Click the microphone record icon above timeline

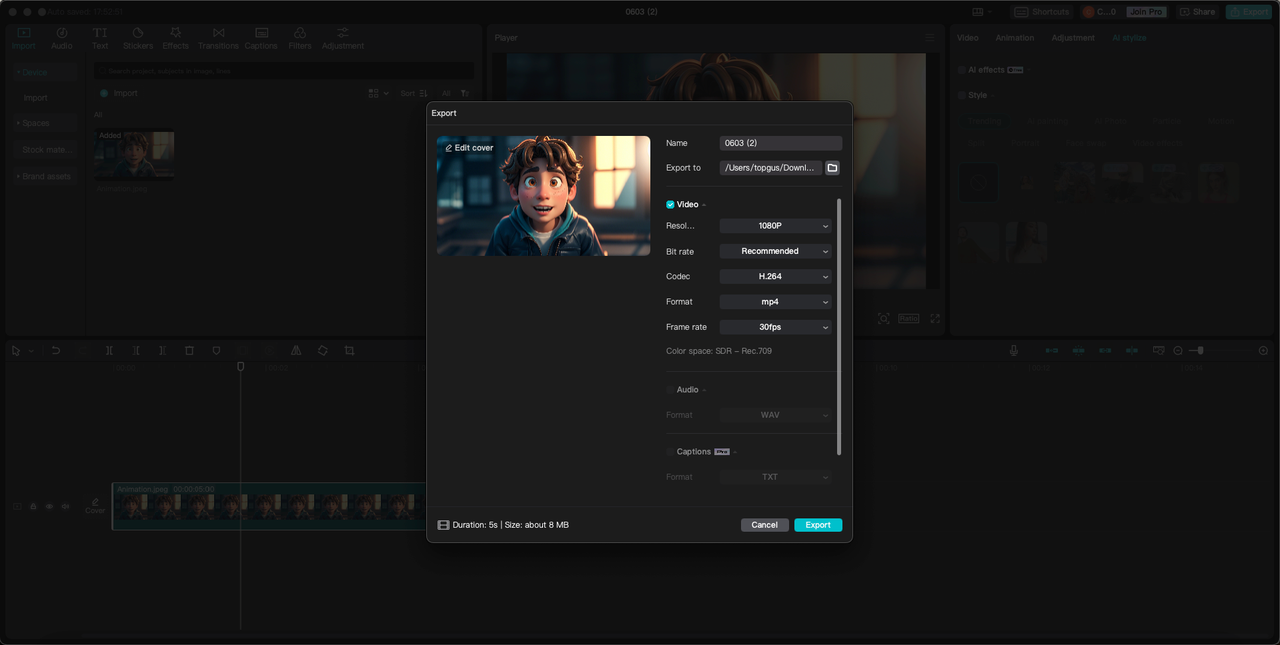(1014, 351)
